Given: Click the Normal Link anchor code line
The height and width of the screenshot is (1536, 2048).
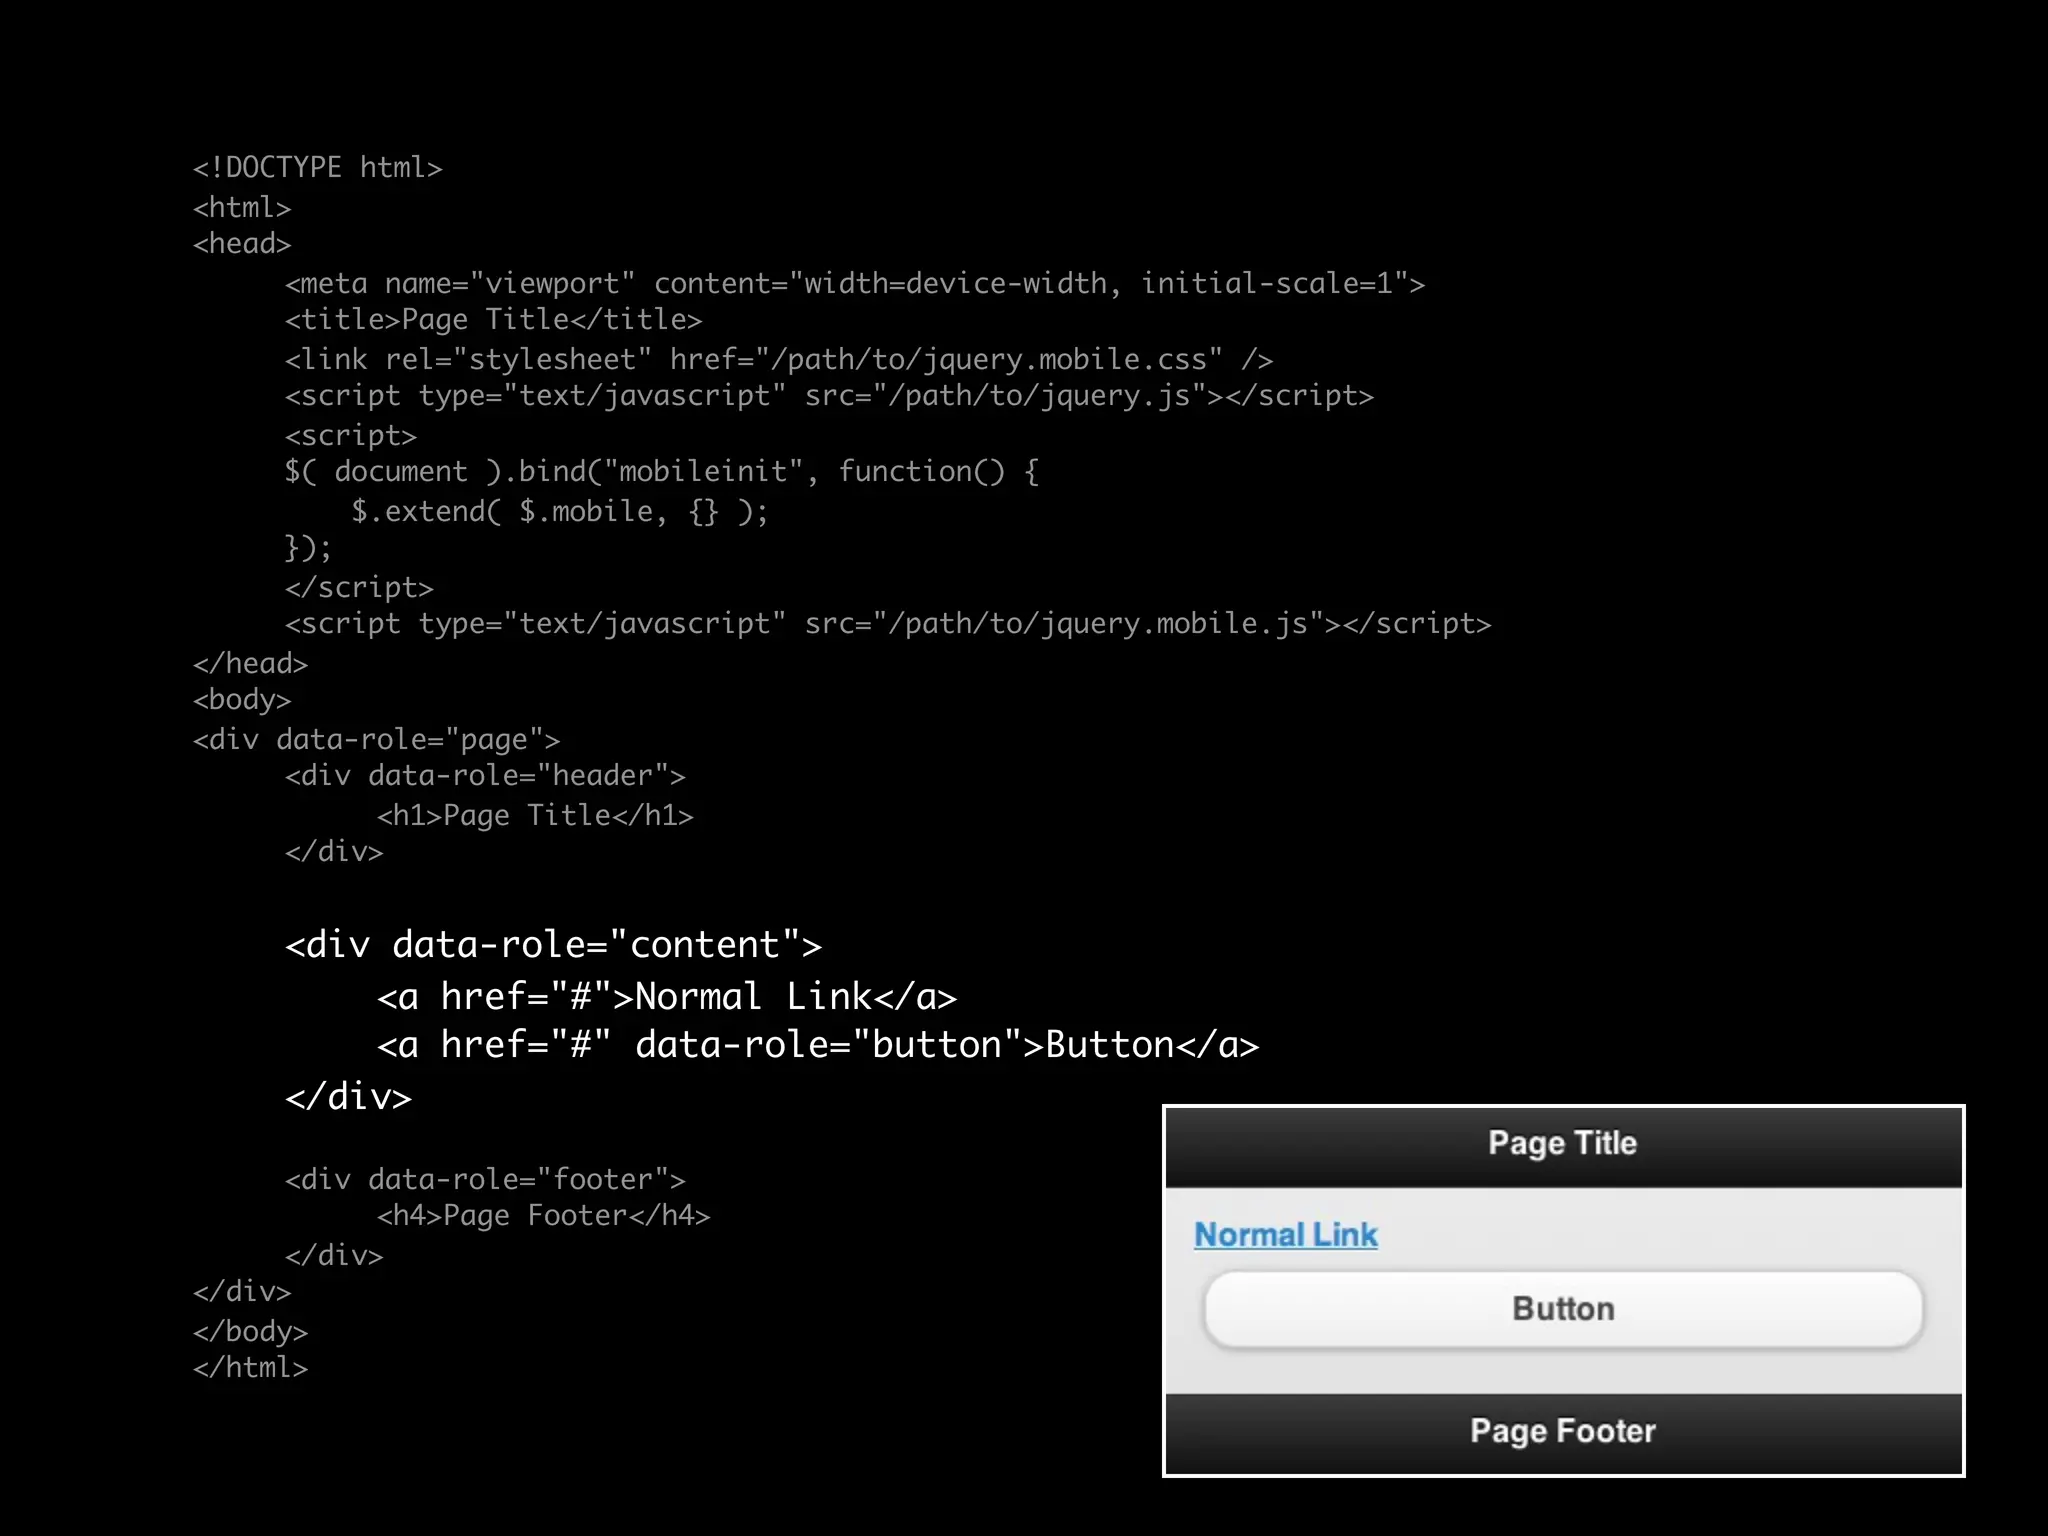Looking at the screenshot, I should click(667, 997).
